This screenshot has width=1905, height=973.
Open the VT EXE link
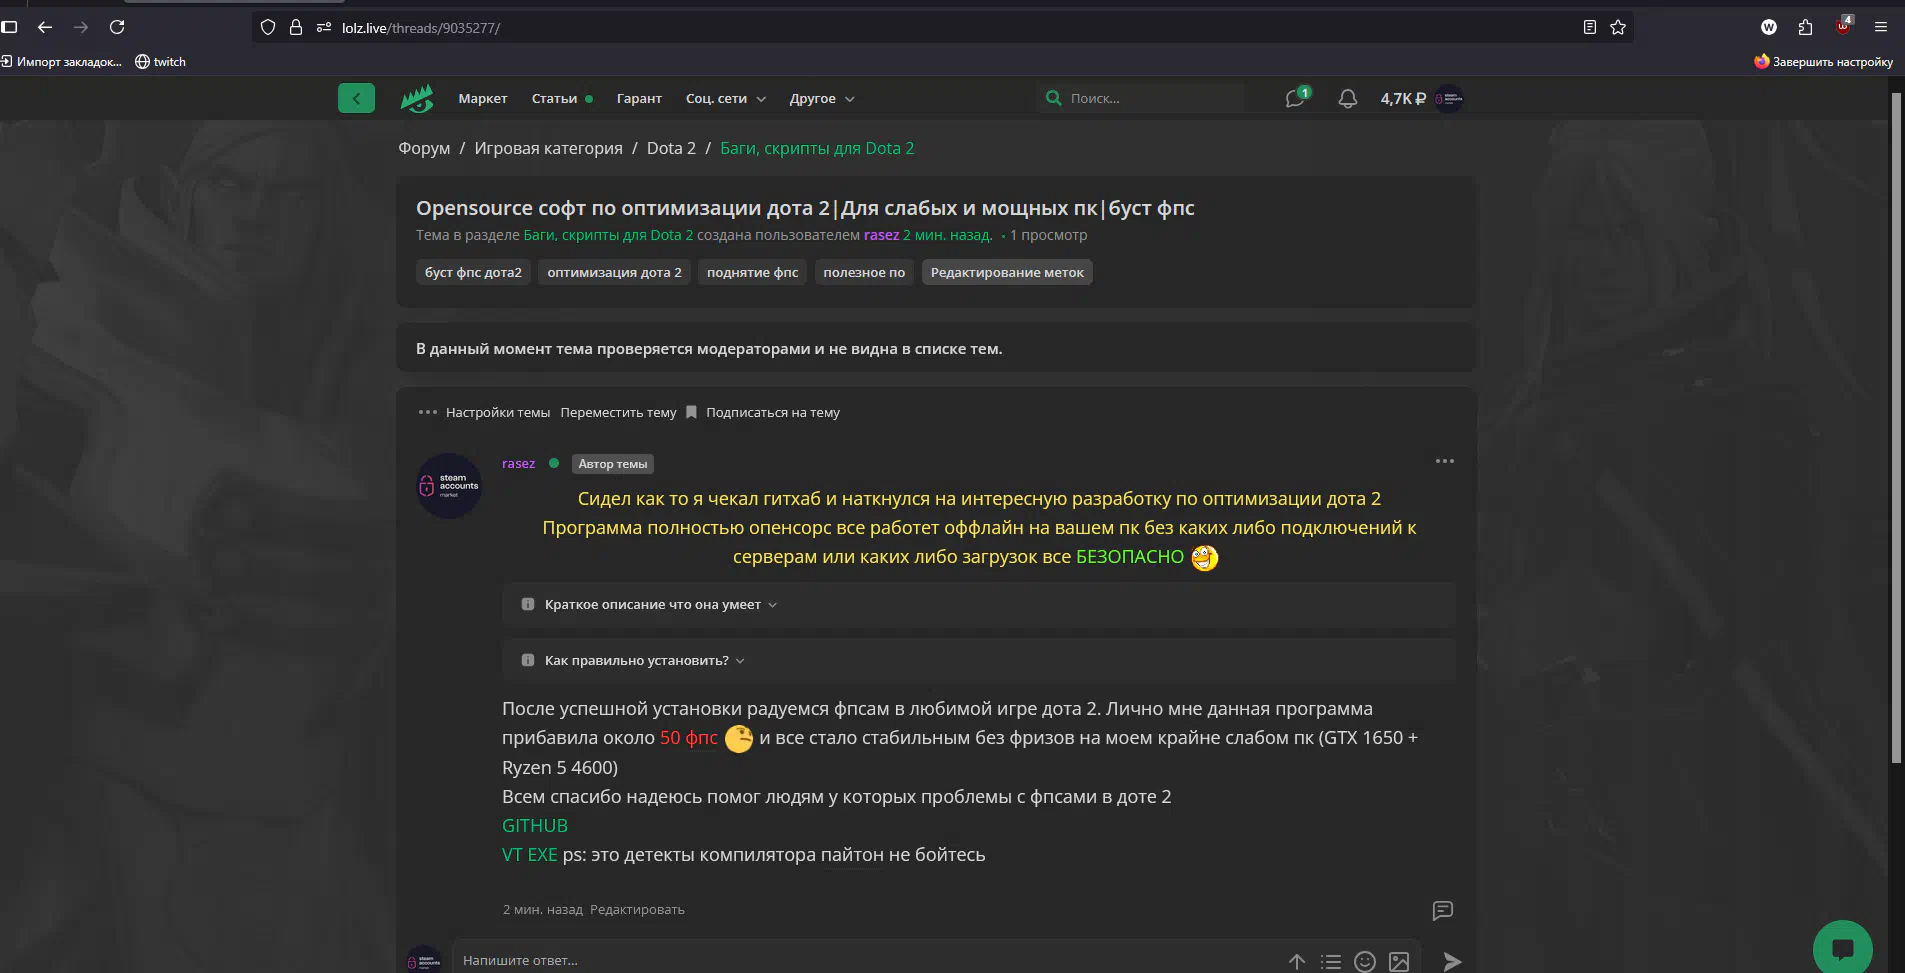530,855
